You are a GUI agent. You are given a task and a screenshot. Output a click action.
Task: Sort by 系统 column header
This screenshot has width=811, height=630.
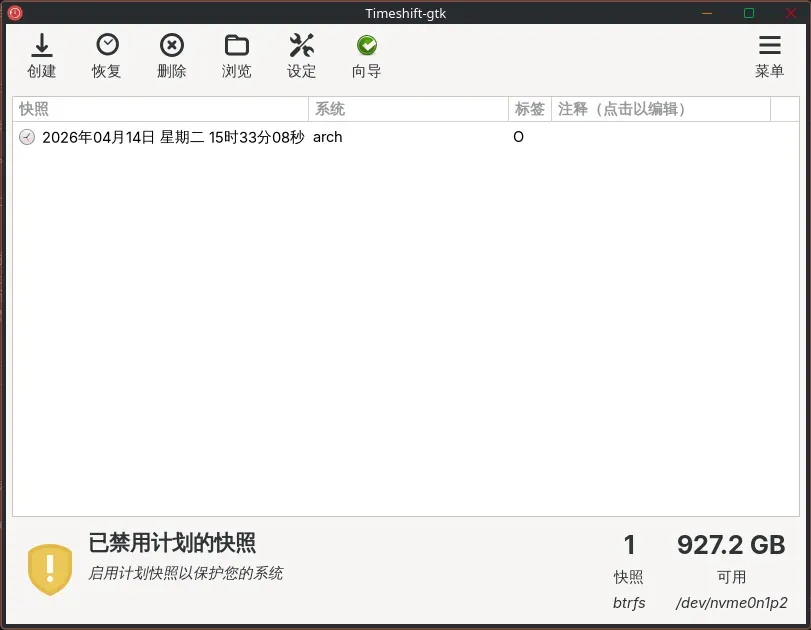click(x=409, y=109)
